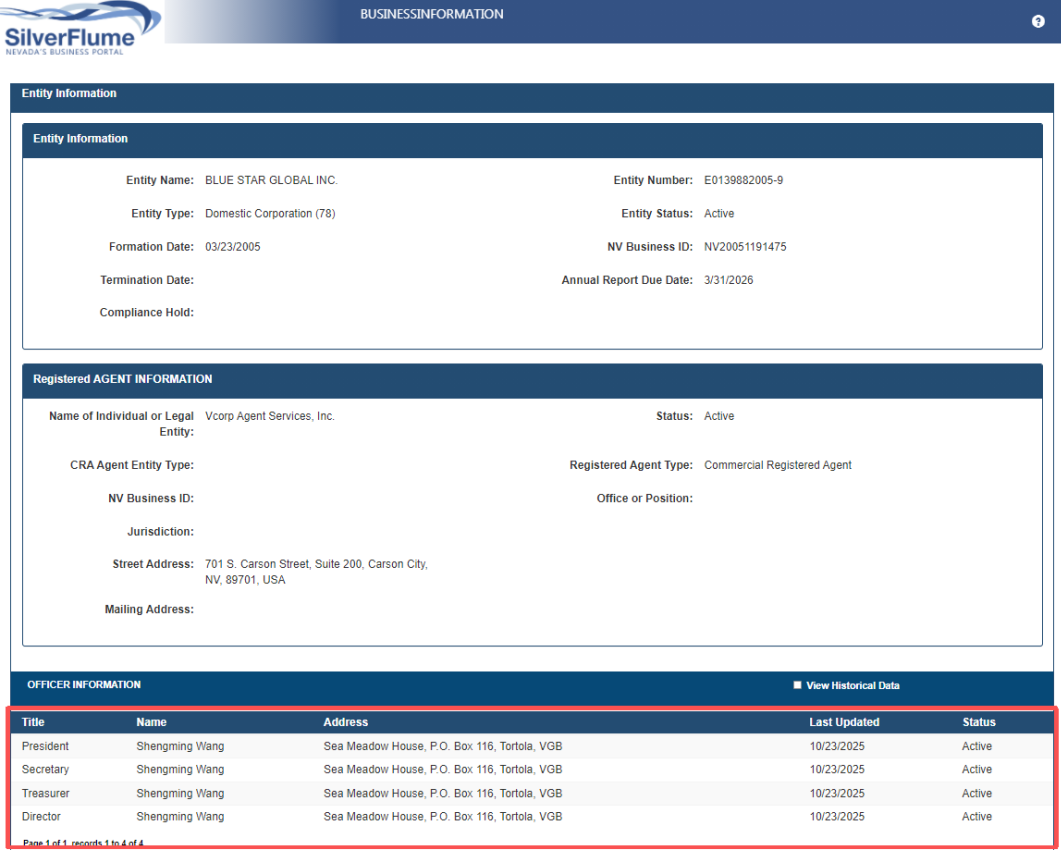Click registered agent name Vcorp Agent Services, Inc.
Viewport: 1061px width, 850px height.
pos(269,416)
